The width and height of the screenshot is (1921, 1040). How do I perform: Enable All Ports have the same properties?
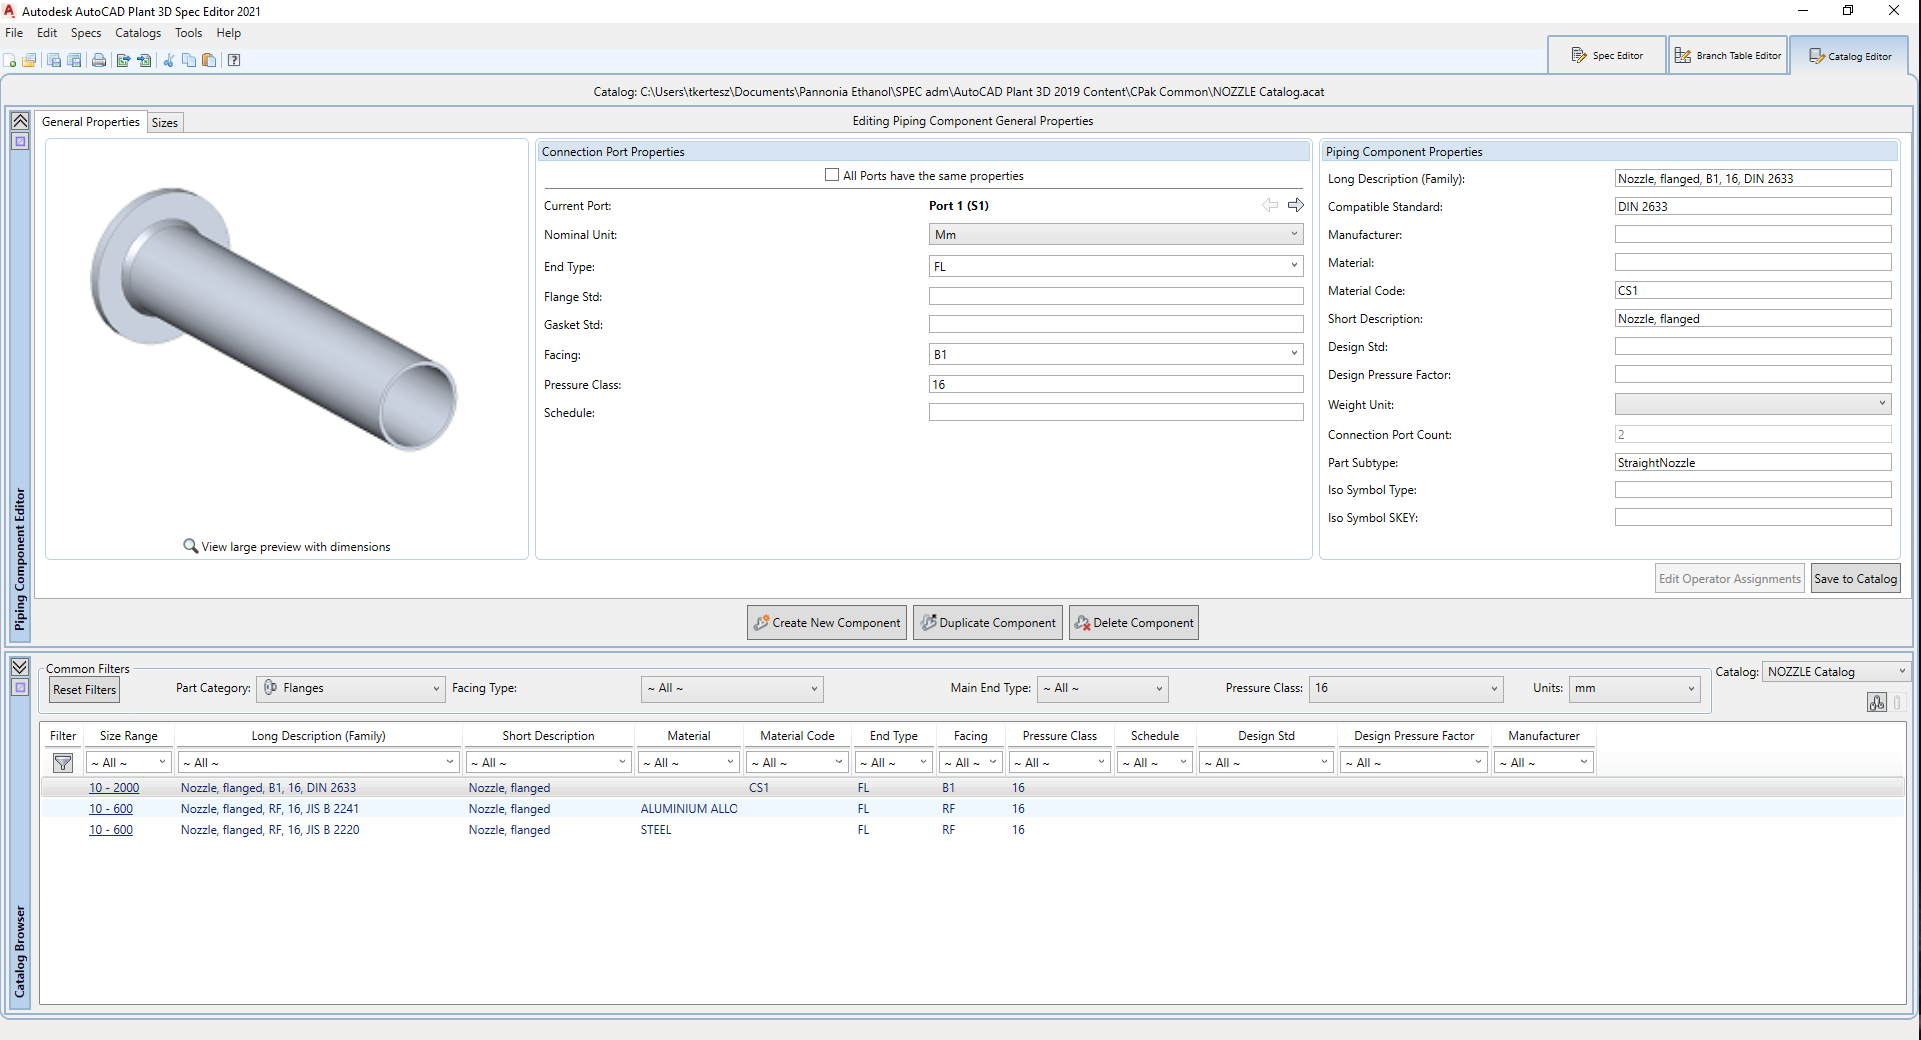(832, 175)
